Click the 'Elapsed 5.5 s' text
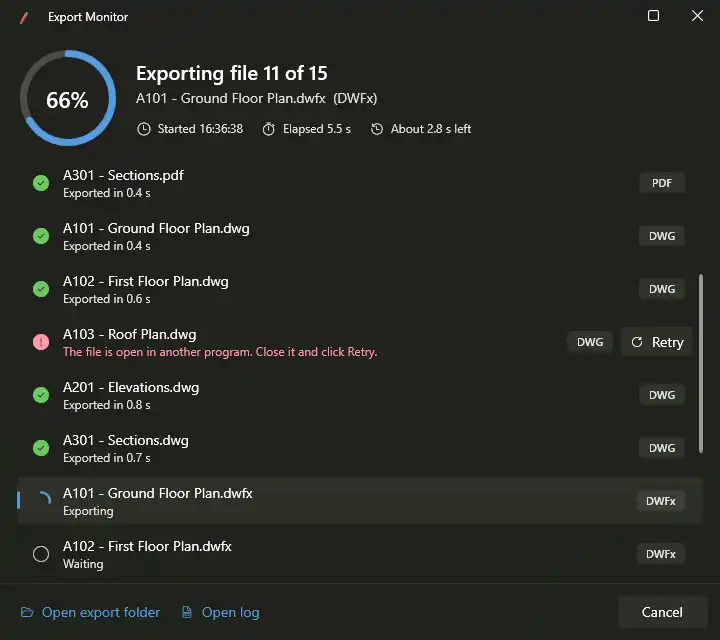This screenshot has height=640, width=720. point(317,129)
